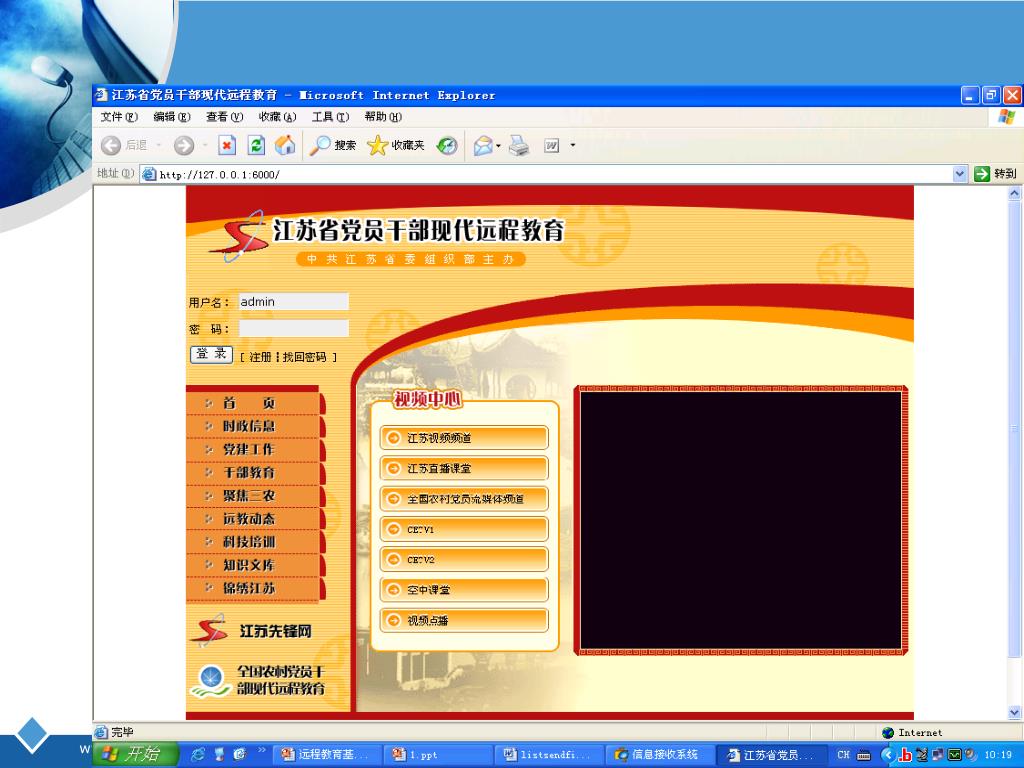Click the Go (转到) button

995,174
